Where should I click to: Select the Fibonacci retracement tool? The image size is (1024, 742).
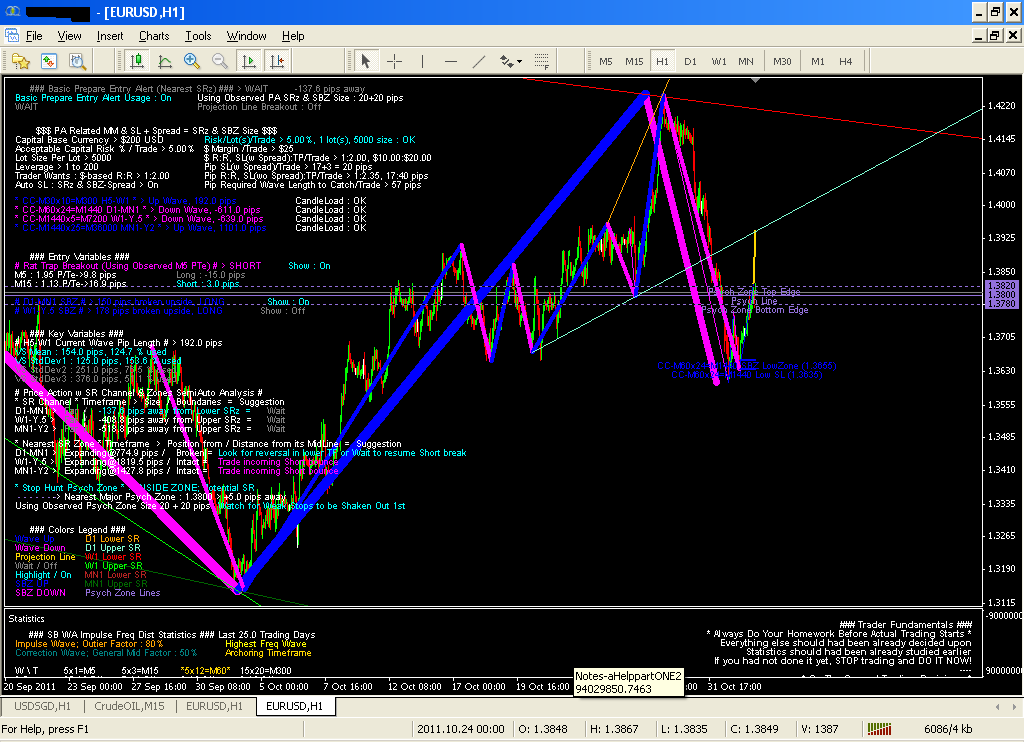(x=541, y=61)
